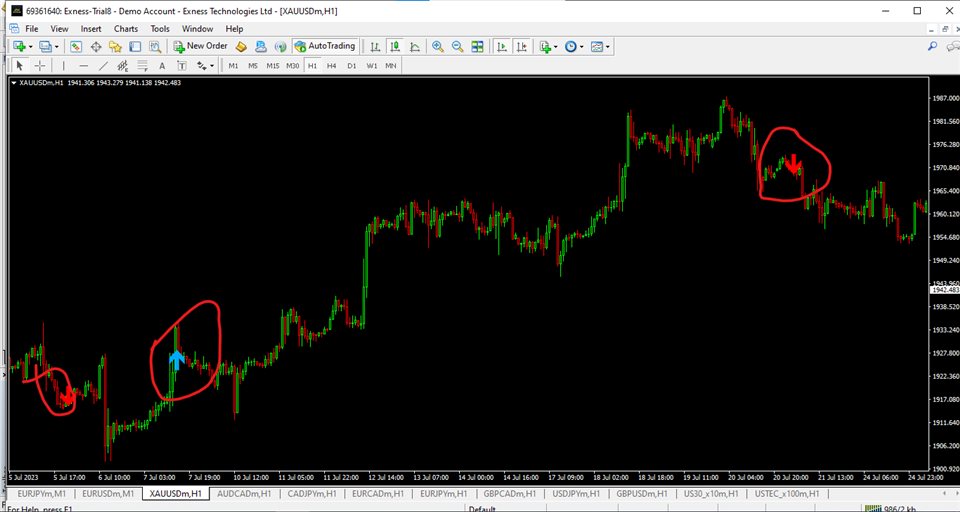Expand the Periods dropdown arrow
Viewport: 960px width, 512px height.
(582, 47)
